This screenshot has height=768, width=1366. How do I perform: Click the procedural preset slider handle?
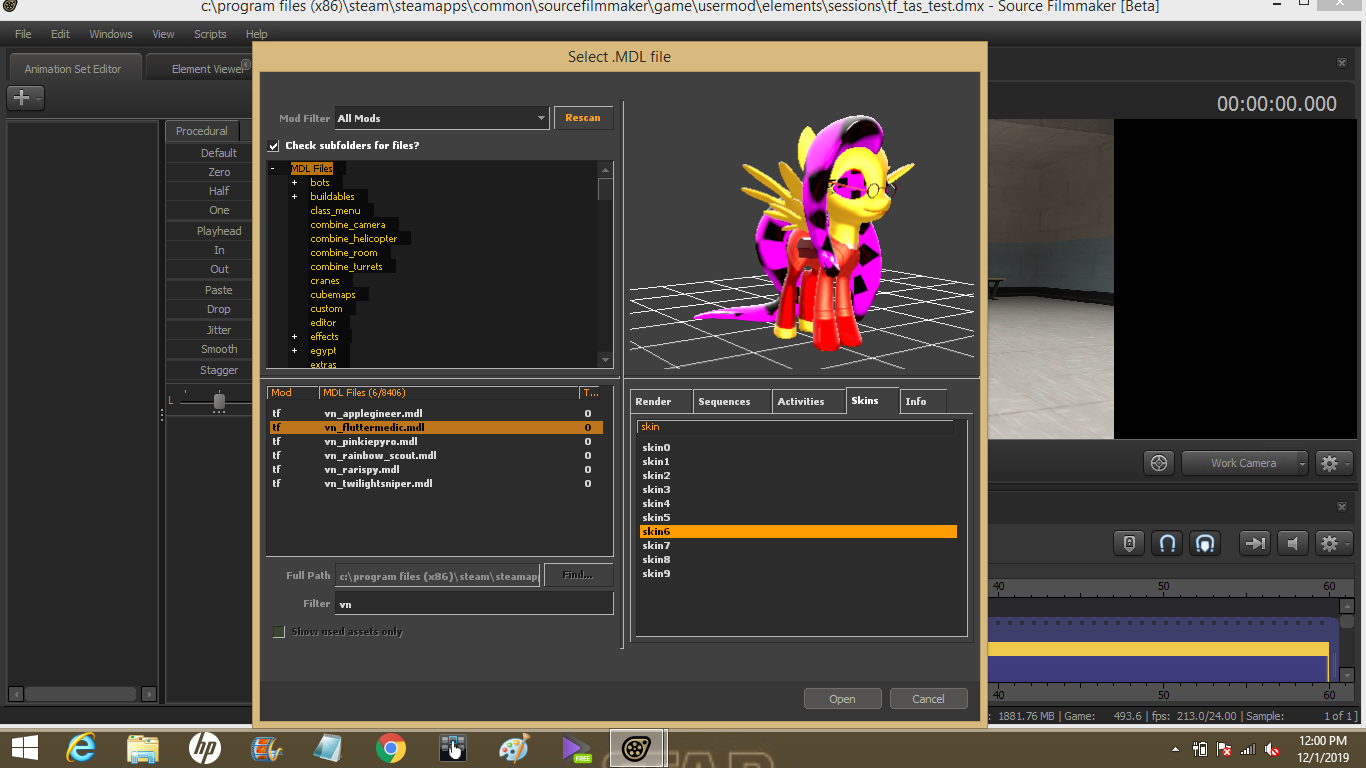[x=219, y=401]
